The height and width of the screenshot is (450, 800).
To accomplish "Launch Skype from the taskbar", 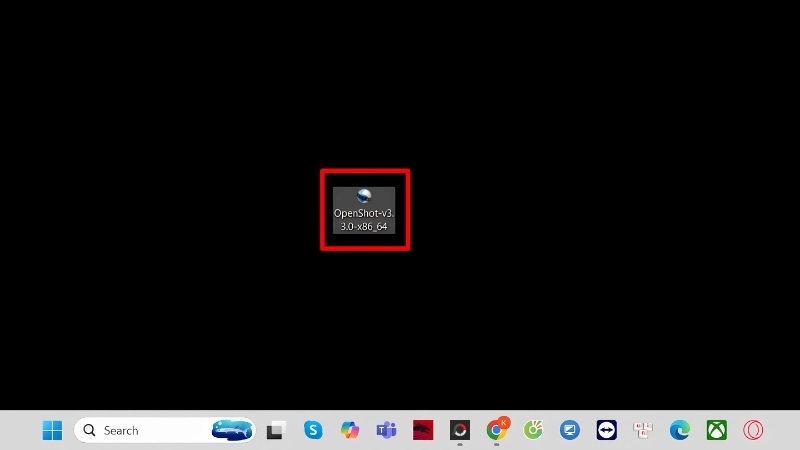I will tap(313, 430).
